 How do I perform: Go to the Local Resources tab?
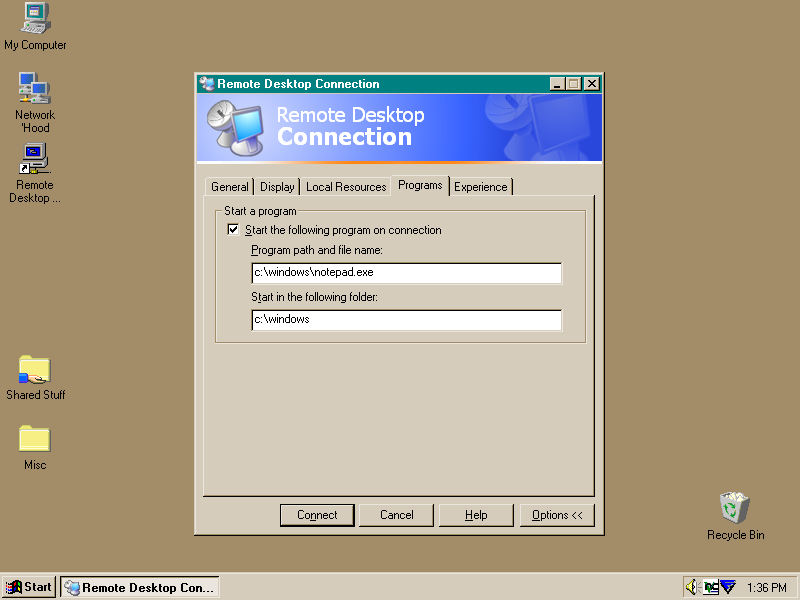pyautogui.click(x=346, y=187)
